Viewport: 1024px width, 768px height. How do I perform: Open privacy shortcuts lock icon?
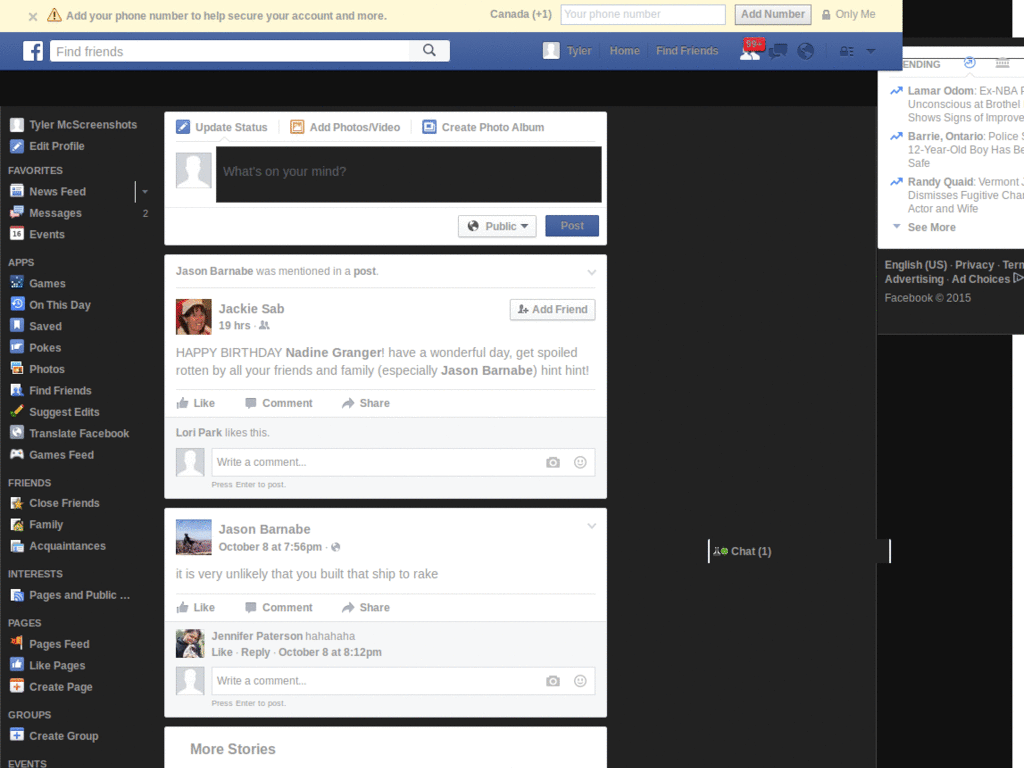846,51
